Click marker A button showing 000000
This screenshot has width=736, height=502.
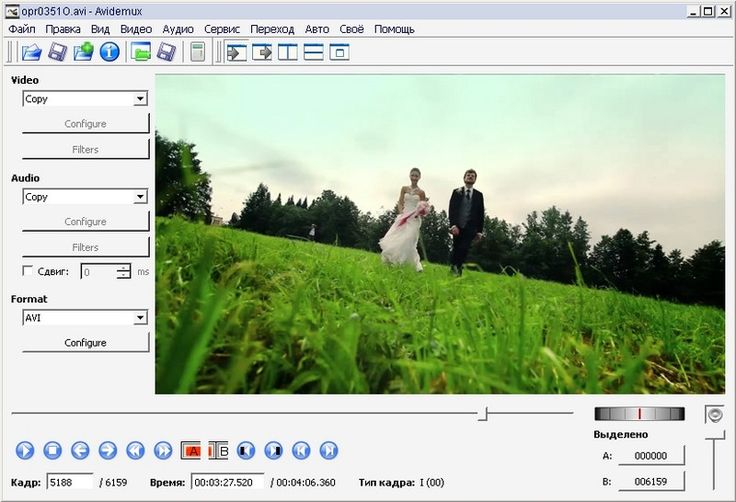(651, 456)
